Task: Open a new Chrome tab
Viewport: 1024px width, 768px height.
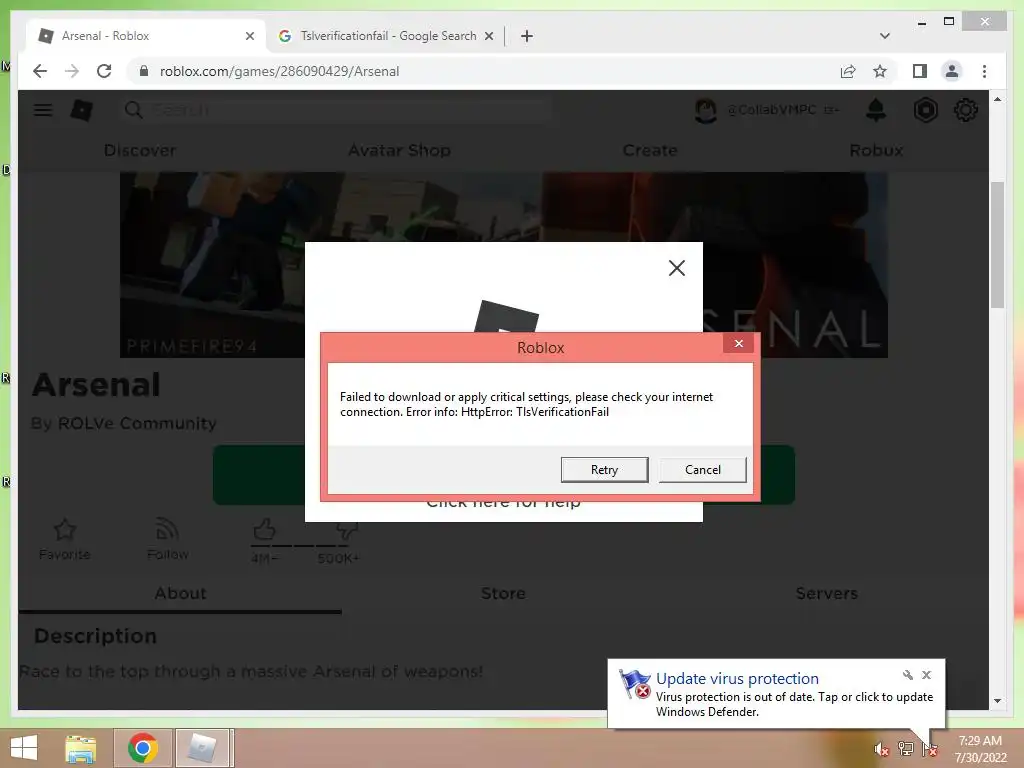Action: click(x=527, y=36)
